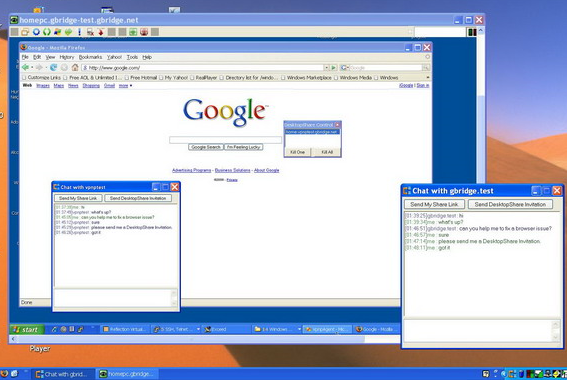Expand the '5 SSH, Telnet' taskbar group
The width and height of the screenshot is (567, 380).
[198, 329]
